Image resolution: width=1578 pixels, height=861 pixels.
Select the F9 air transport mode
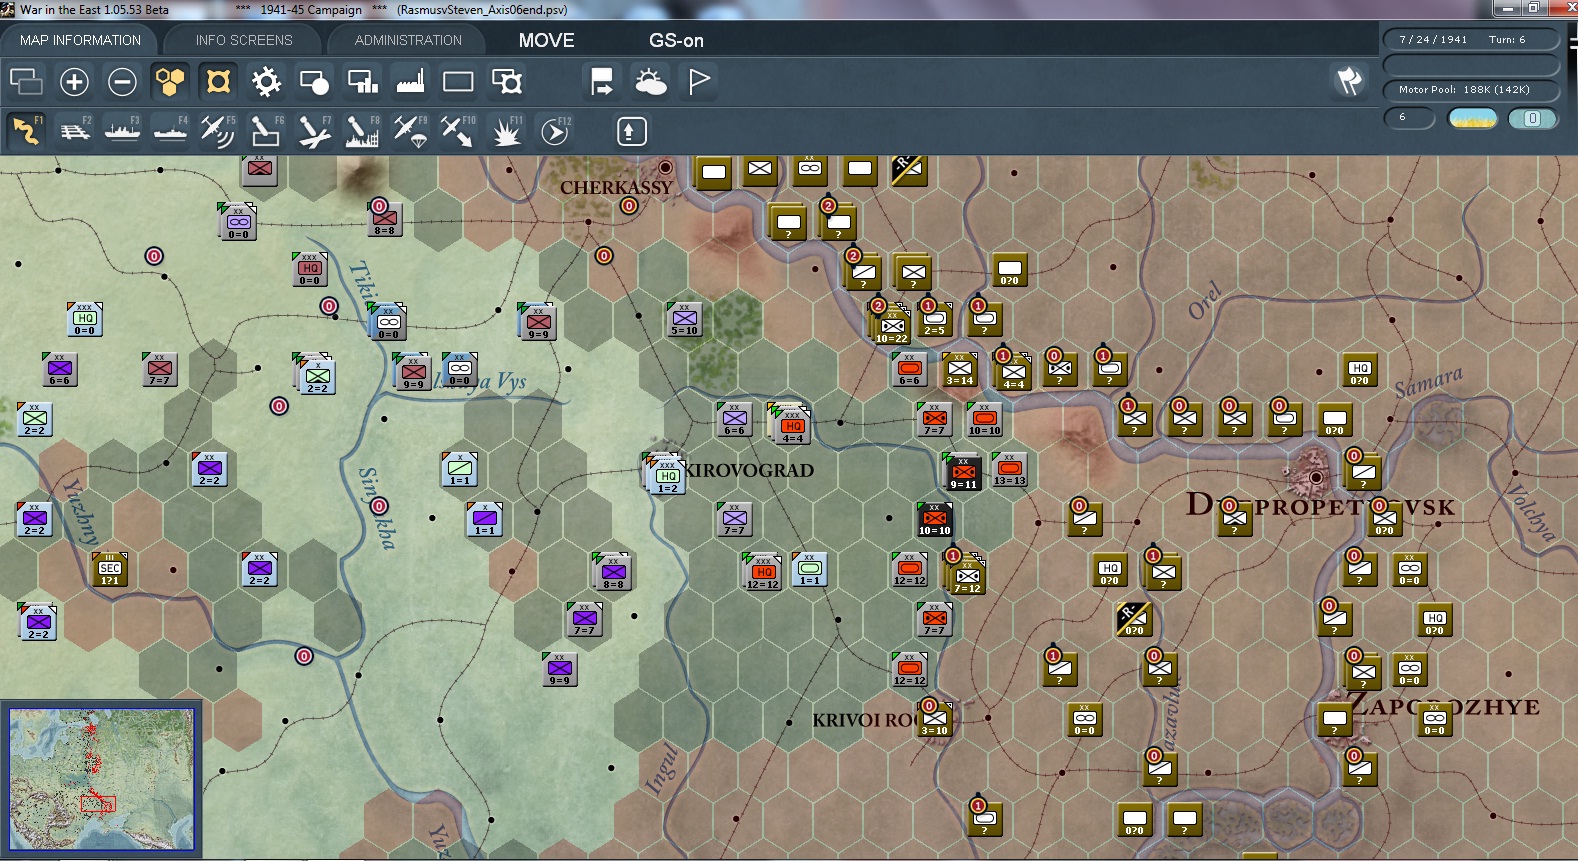(410, 131)
